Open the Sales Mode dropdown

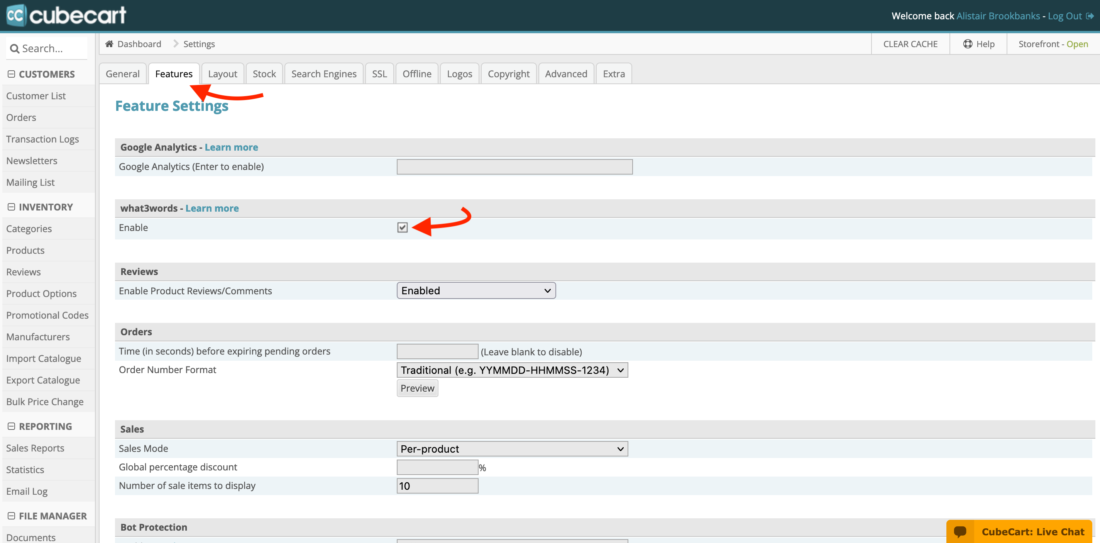[x=512, y=449]
